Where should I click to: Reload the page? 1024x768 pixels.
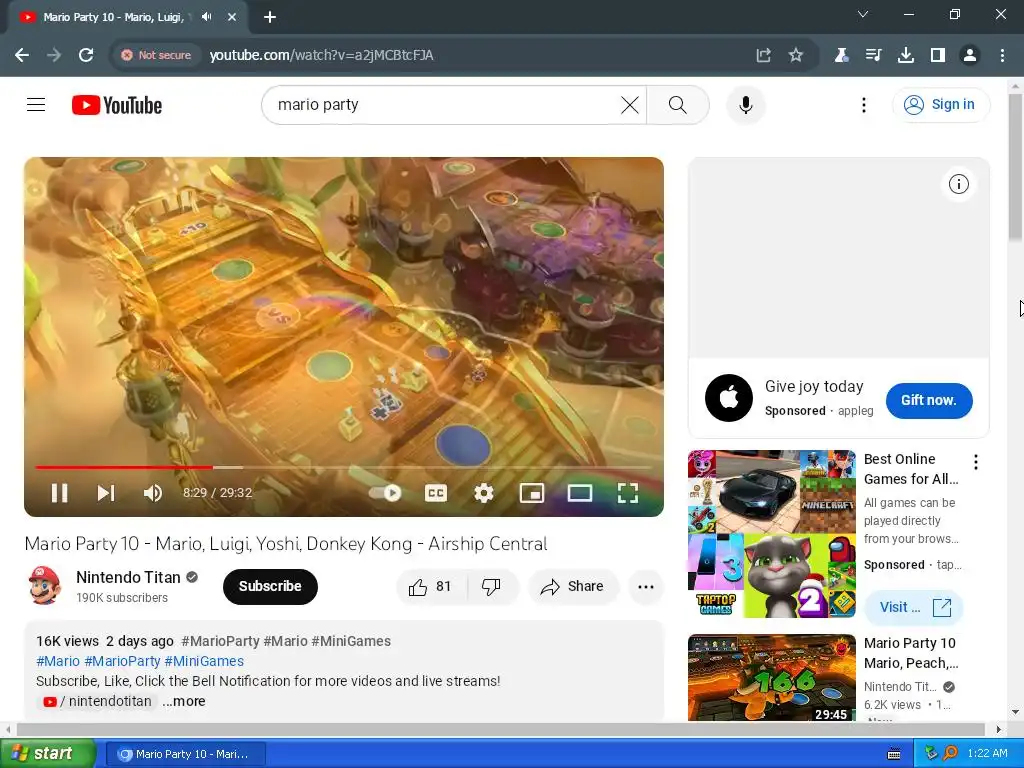click(86, 55)
